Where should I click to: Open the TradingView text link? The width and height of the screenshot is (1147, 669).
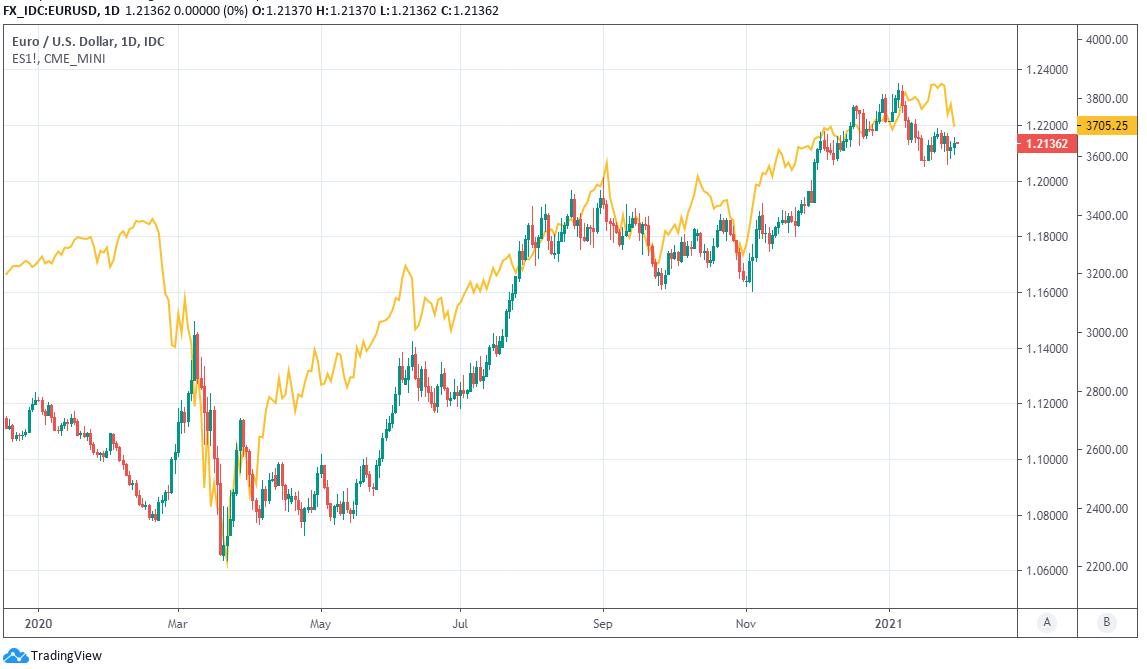pyautogui.click(x=66, y=656)
